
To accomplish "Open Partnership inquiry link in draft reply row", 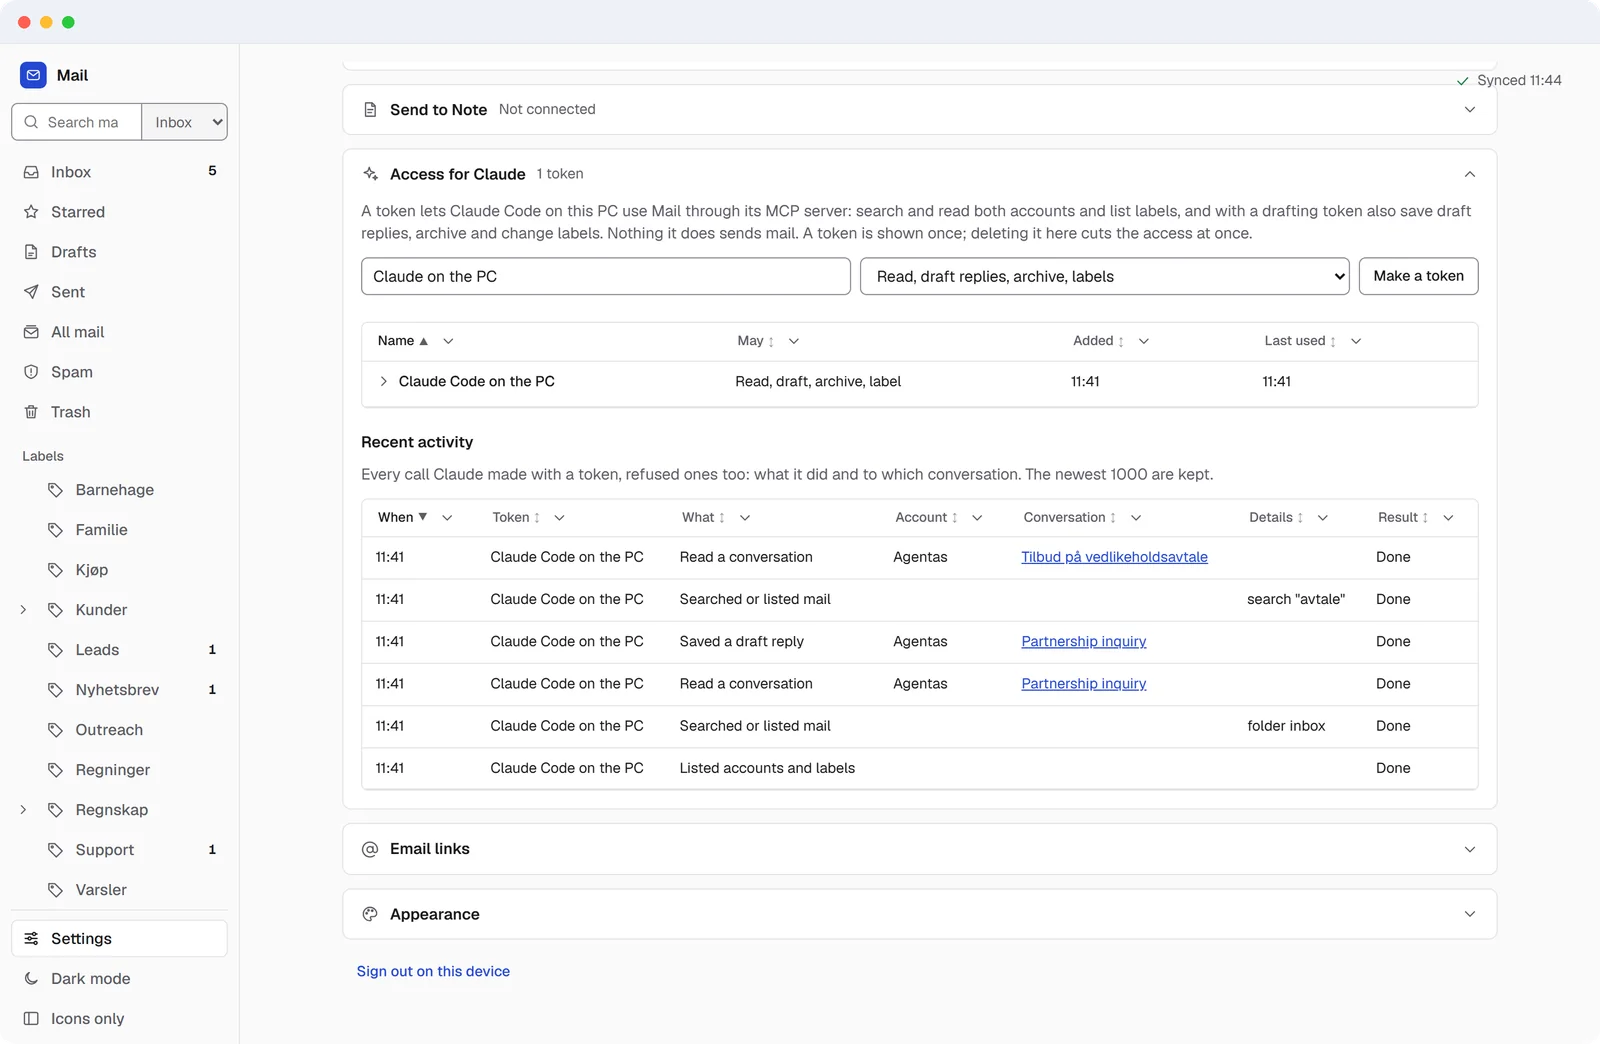I will coord(1083,642).
